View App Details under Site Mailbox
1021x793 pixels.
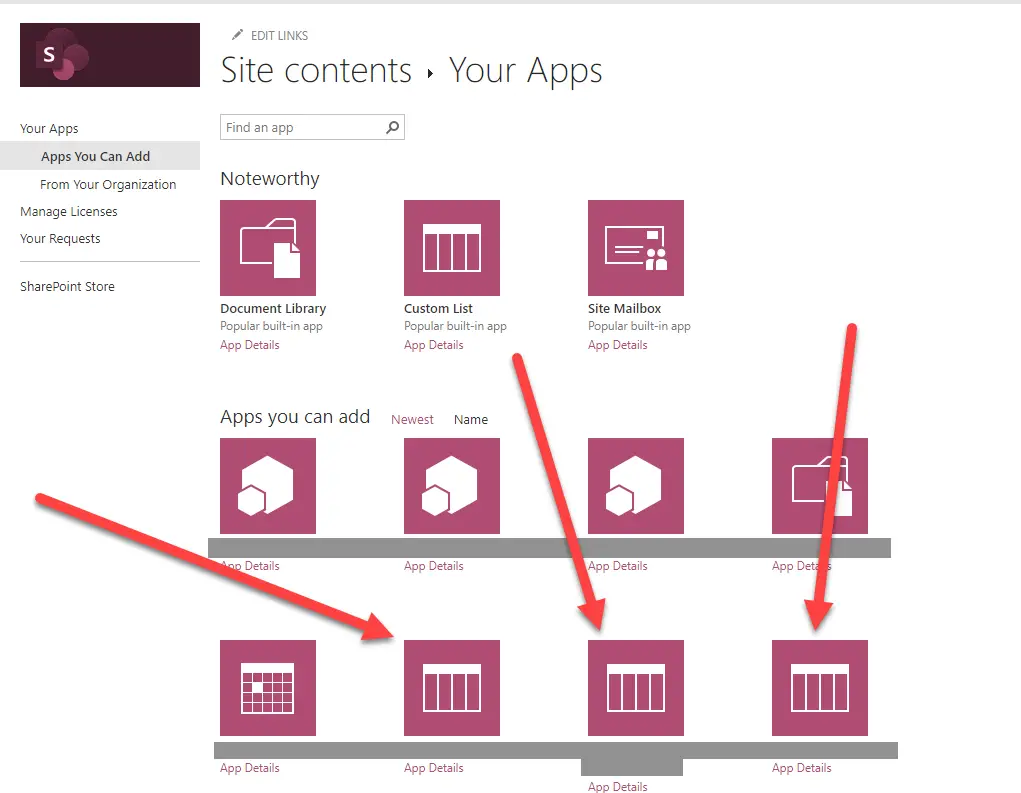pyautogui.click(x=618, y=345)
